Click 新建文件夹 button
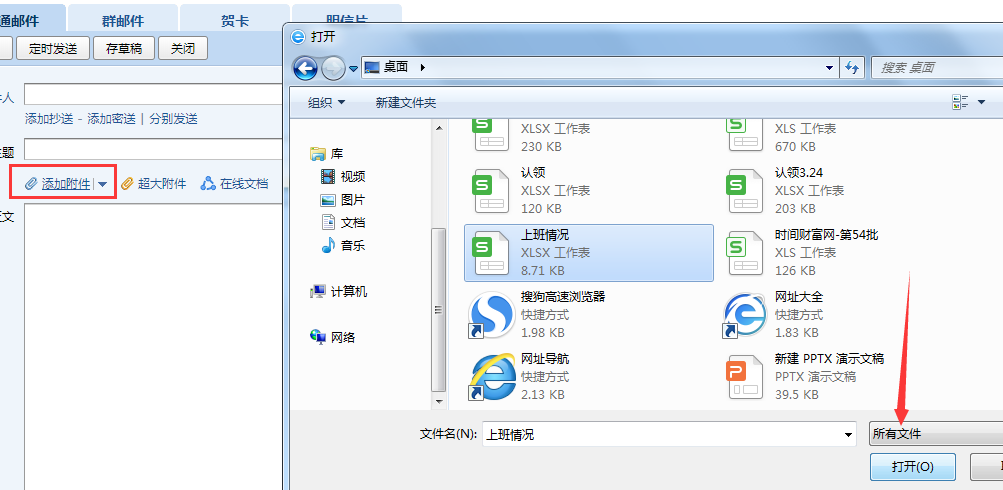The height and width of the screenshot is (490, 1003). point(406,102)
